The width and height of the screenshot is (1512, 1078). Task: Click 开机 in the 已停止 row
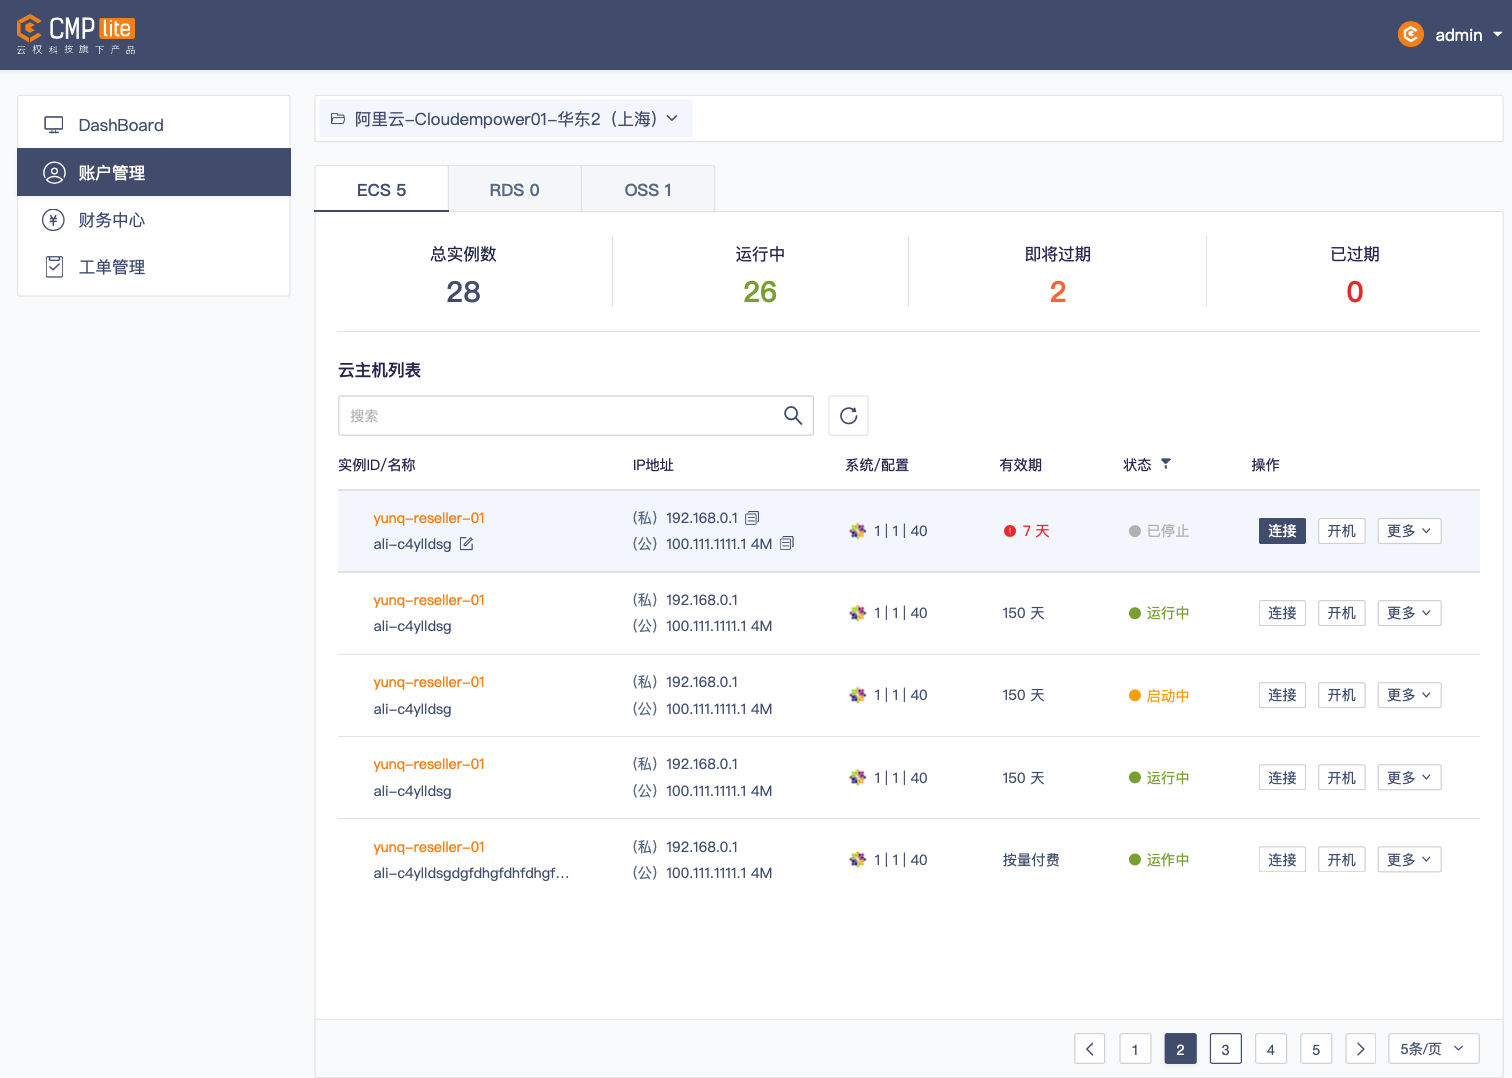(x=1341, y=531)
